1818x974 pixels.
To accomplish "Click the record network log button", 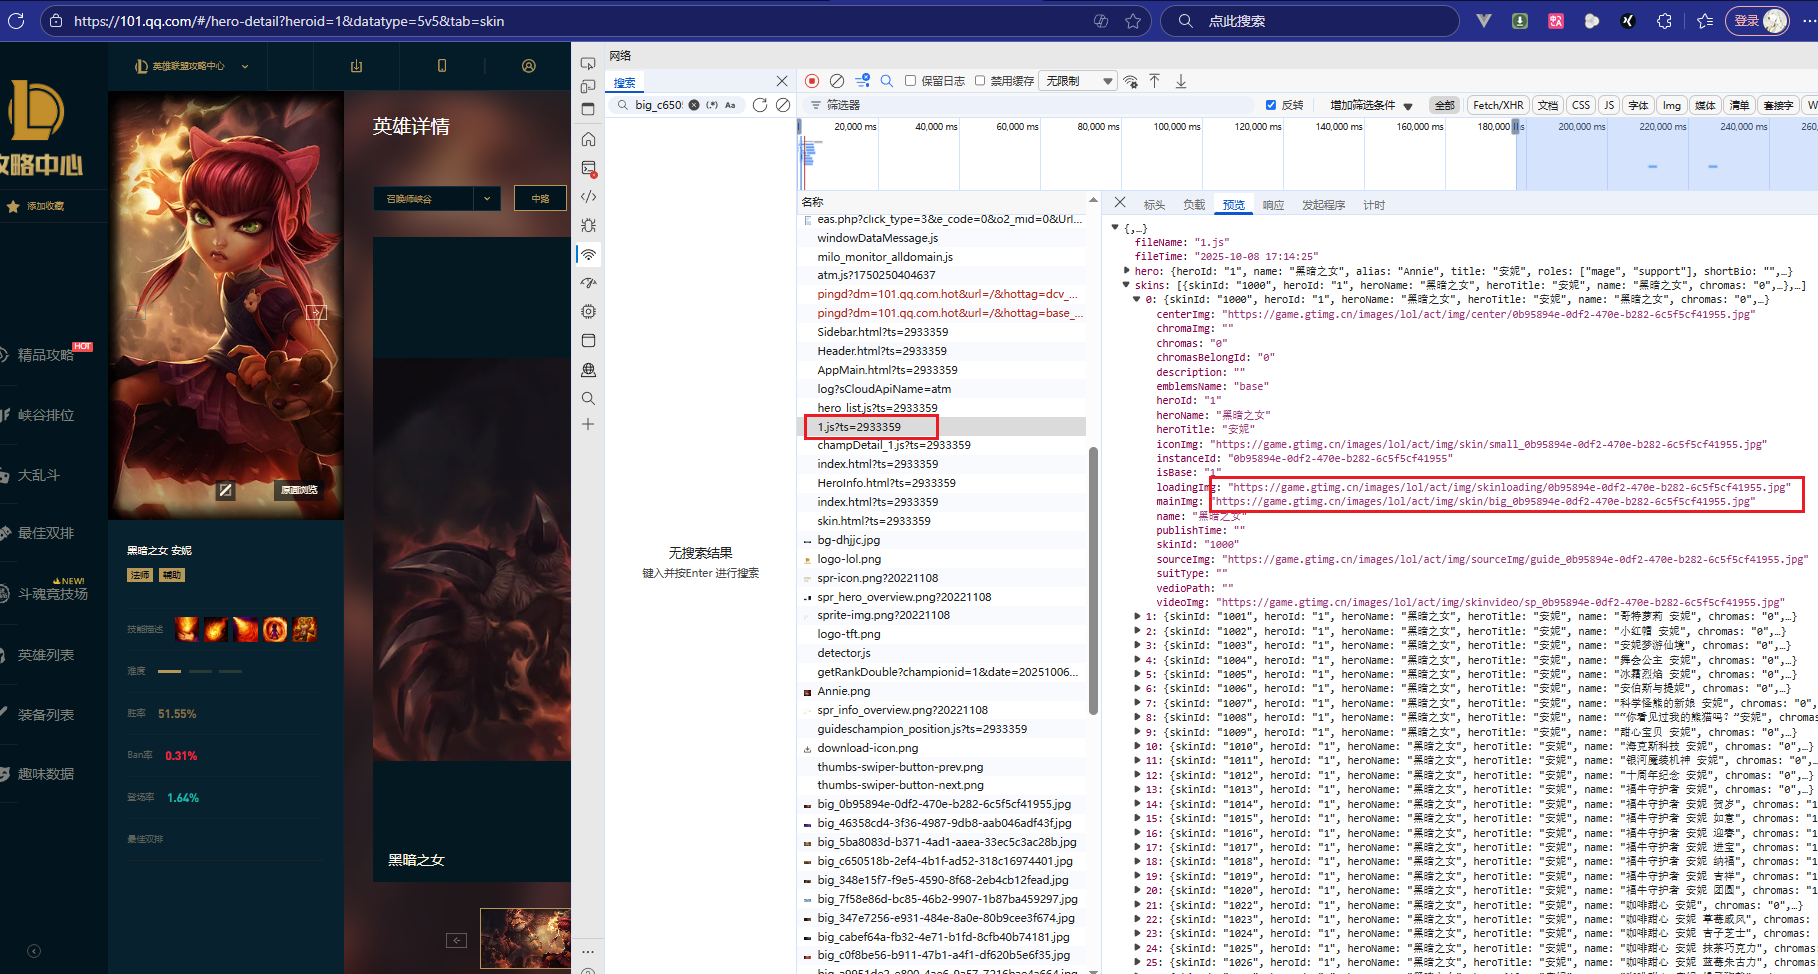I will coord(812,81).
